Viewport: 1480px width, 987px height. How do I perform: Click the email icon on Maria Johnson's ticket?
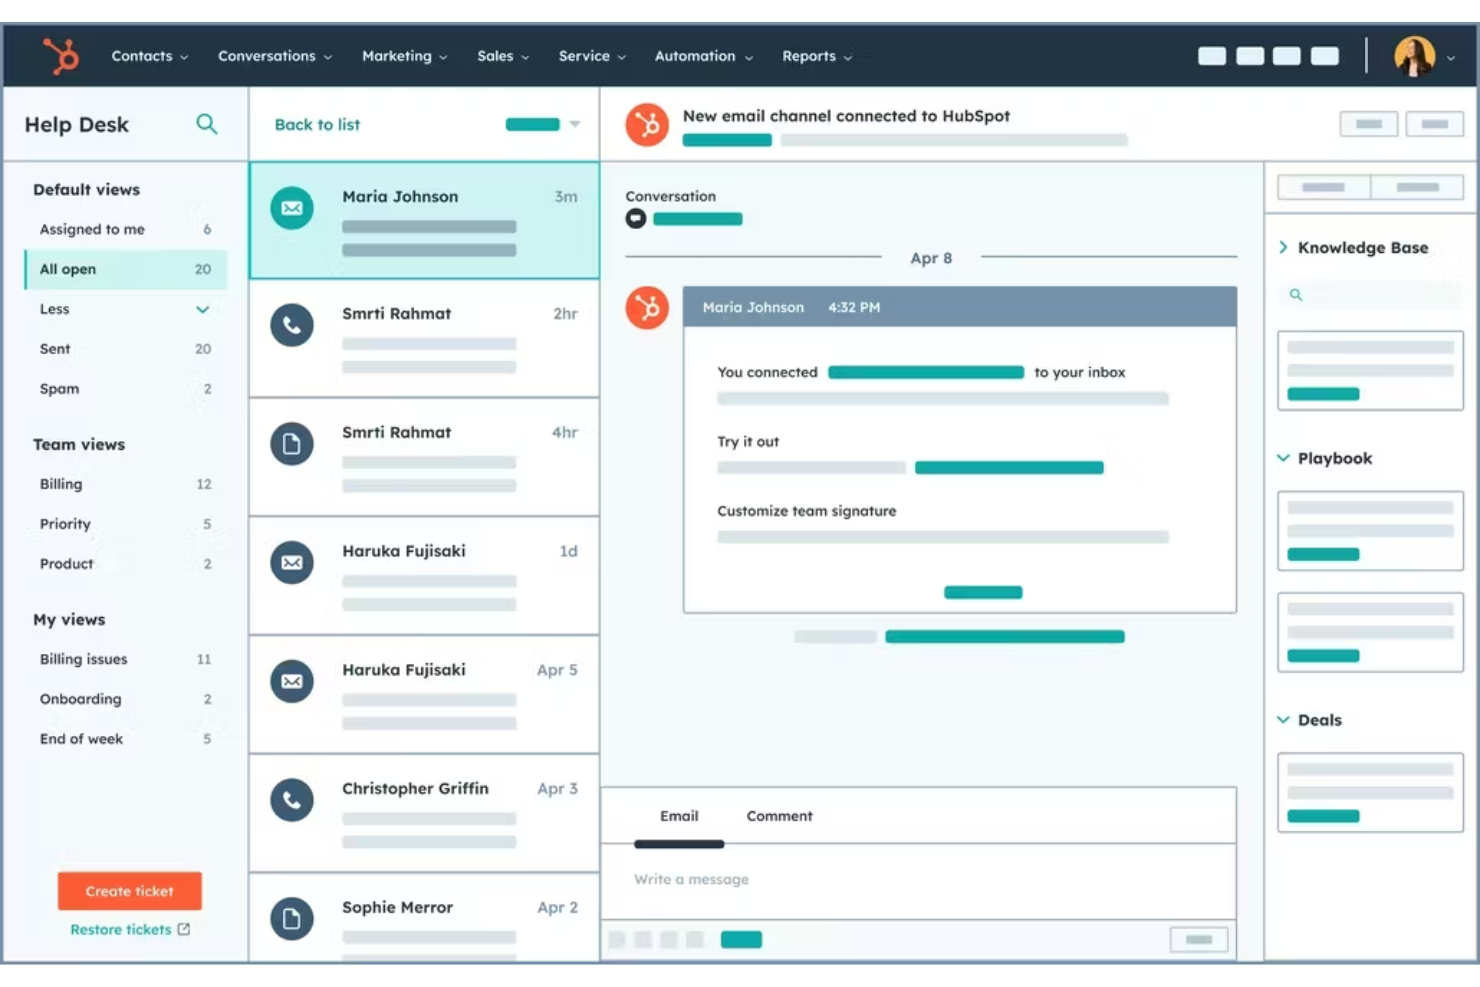[x=291, y=208]
